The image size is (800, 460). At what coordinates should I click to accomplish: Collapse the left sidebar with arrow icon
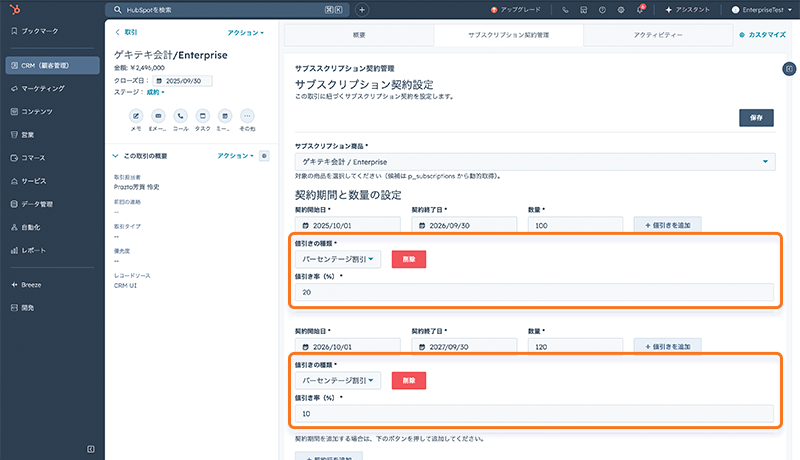(91, 447)
